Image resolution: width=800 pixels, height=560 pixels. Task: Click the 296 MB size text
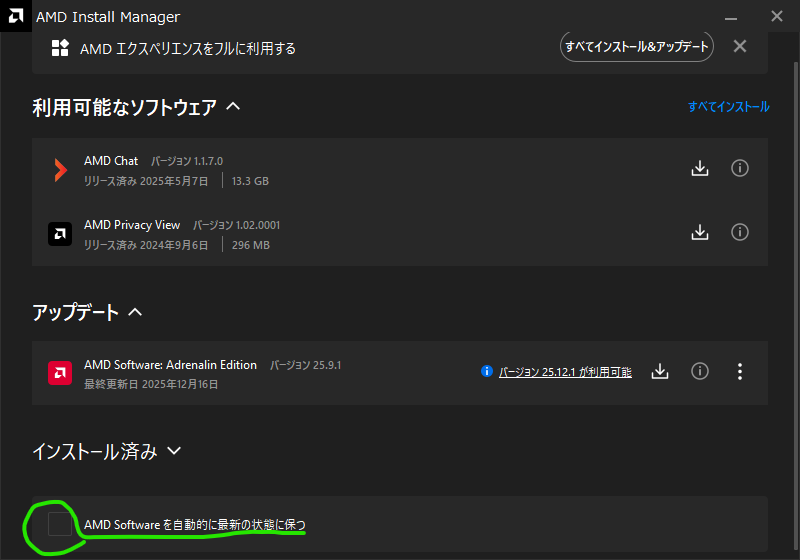click(251, 245)
